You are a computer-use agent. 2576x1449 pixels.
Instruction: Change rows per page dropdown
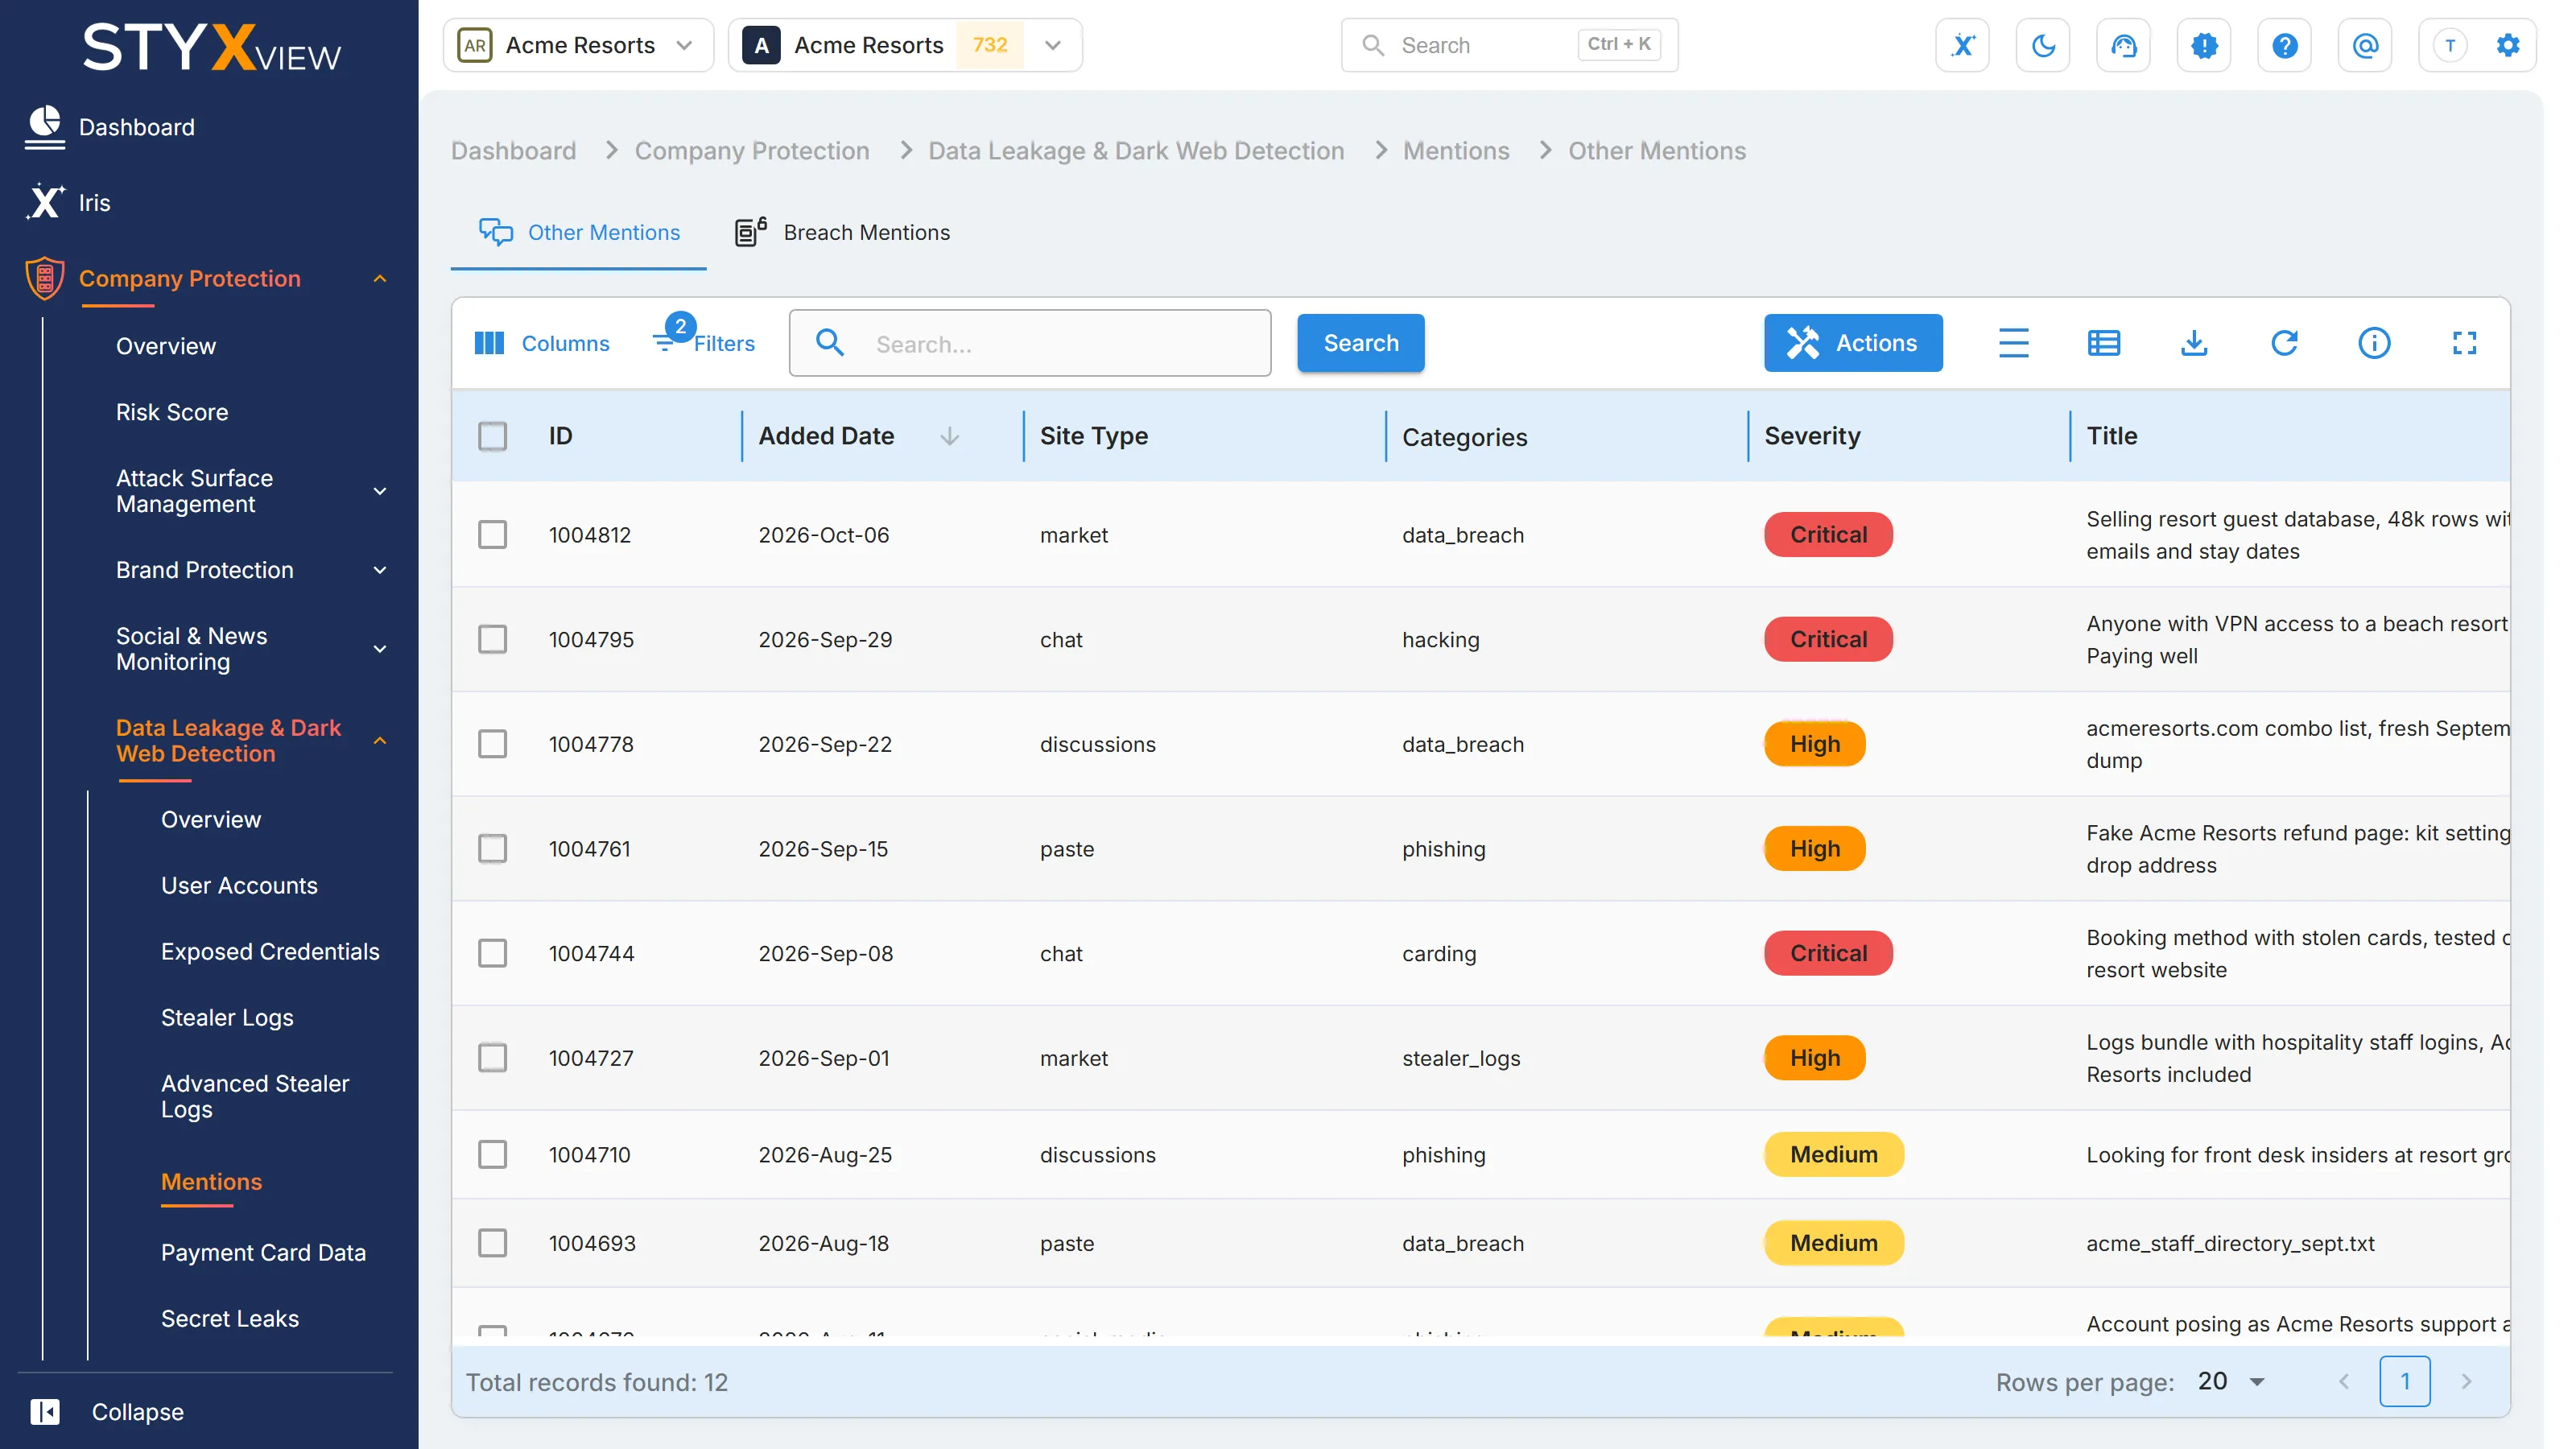click(2232, 1381)
